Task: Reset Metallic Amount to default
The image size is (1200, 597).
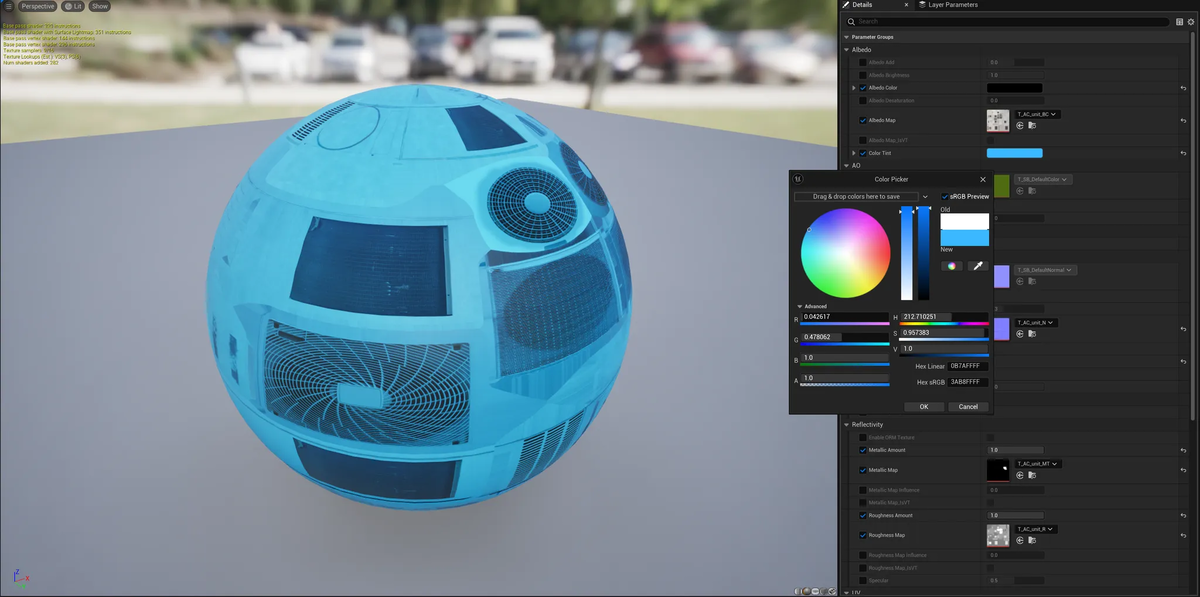Action: [1183, 450]
